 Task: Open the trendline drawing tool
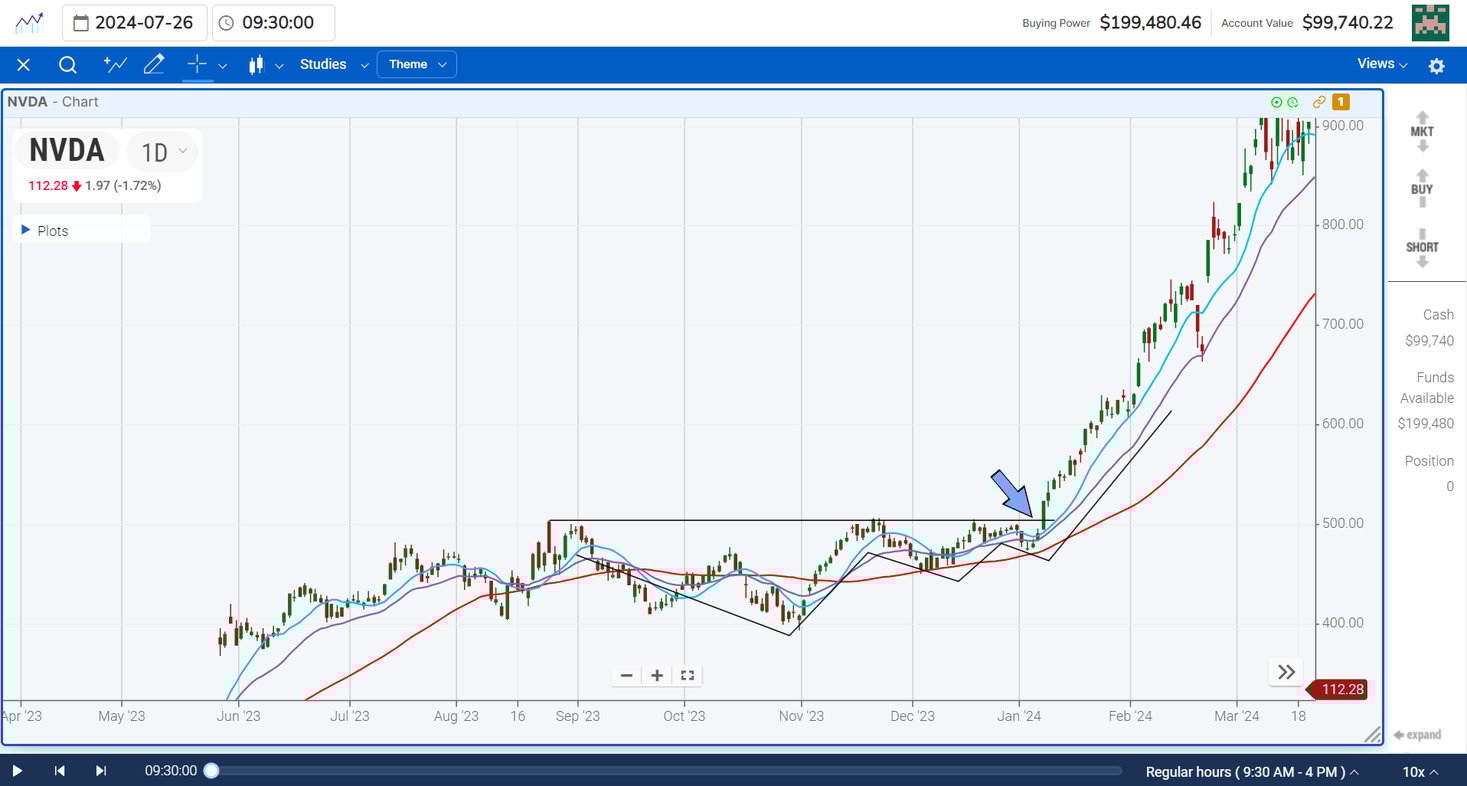114,64
